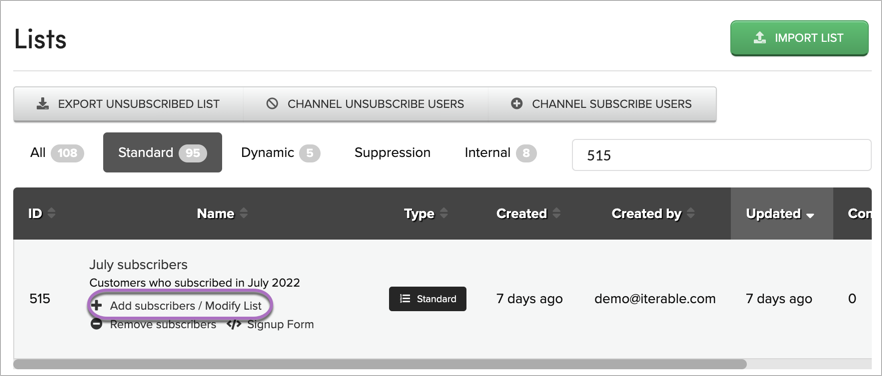
Task: Click the ban icon beside Channel Unsubscribe Users
Action: coord(272,104)
